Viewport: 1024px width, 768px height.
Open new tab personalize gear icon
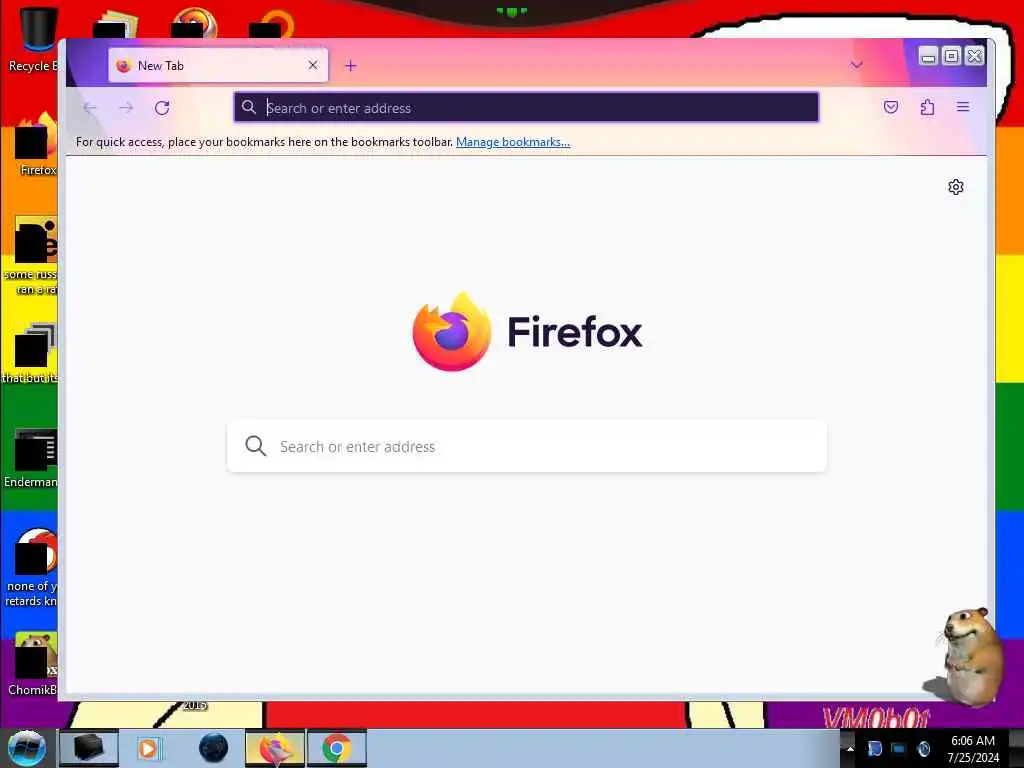(x=955, y=187)
